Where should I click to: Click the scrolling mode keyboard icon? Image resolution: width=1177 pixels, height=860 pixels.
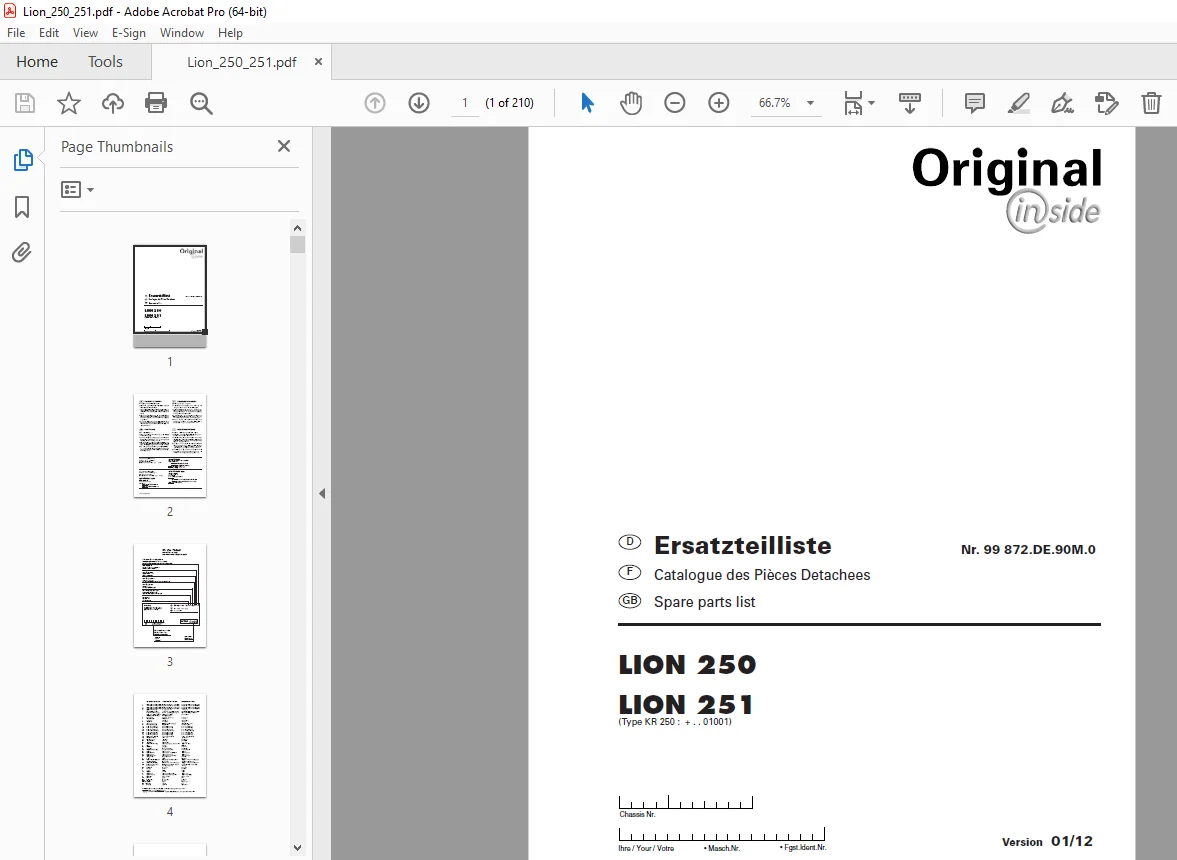[910, 103]
